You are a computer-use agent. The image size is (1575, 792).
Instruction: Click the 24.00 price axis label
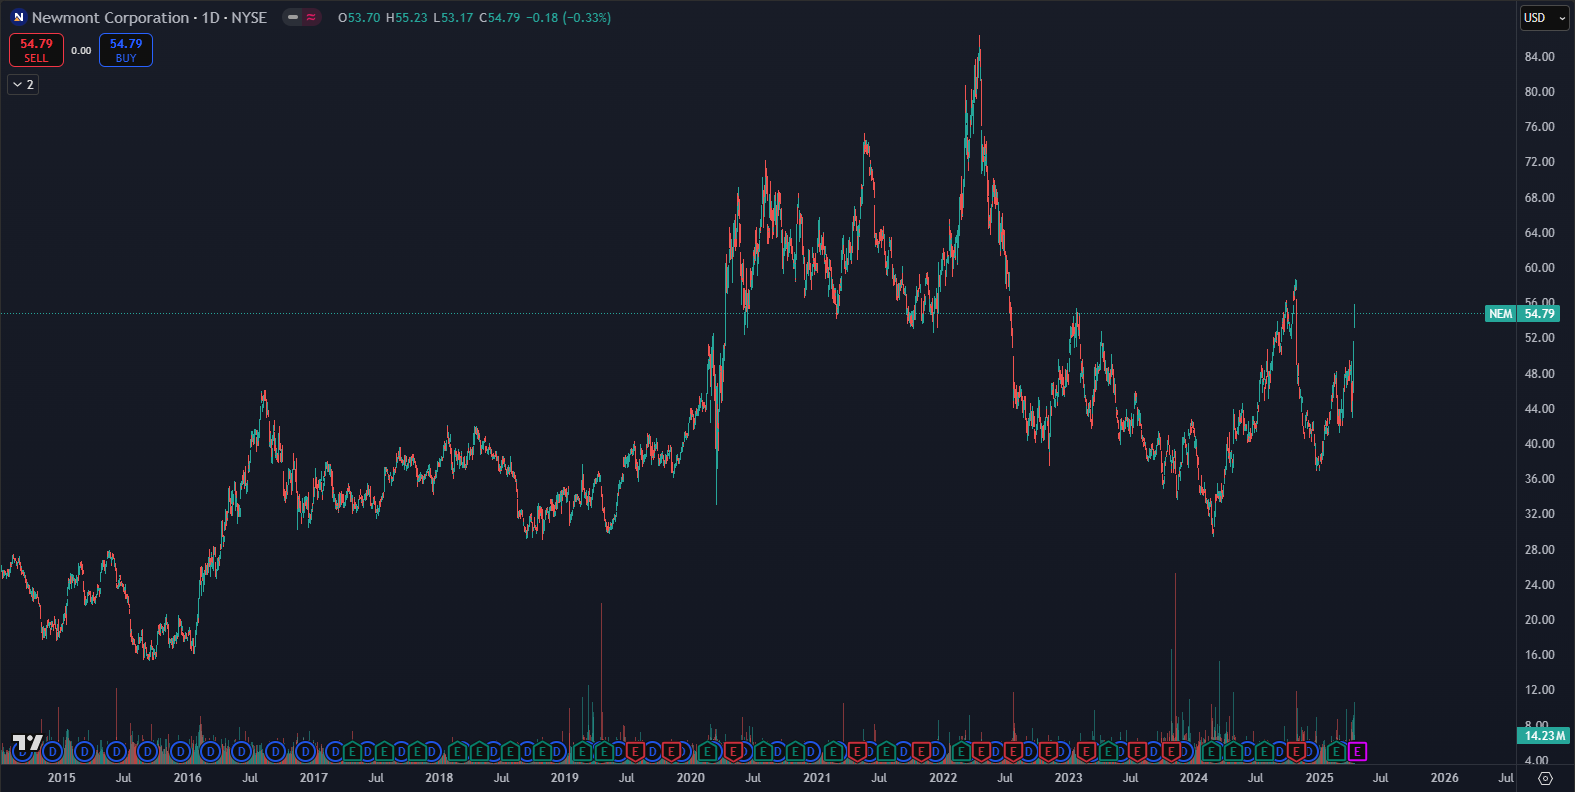pyautogui.click(x=1539, y=585)
